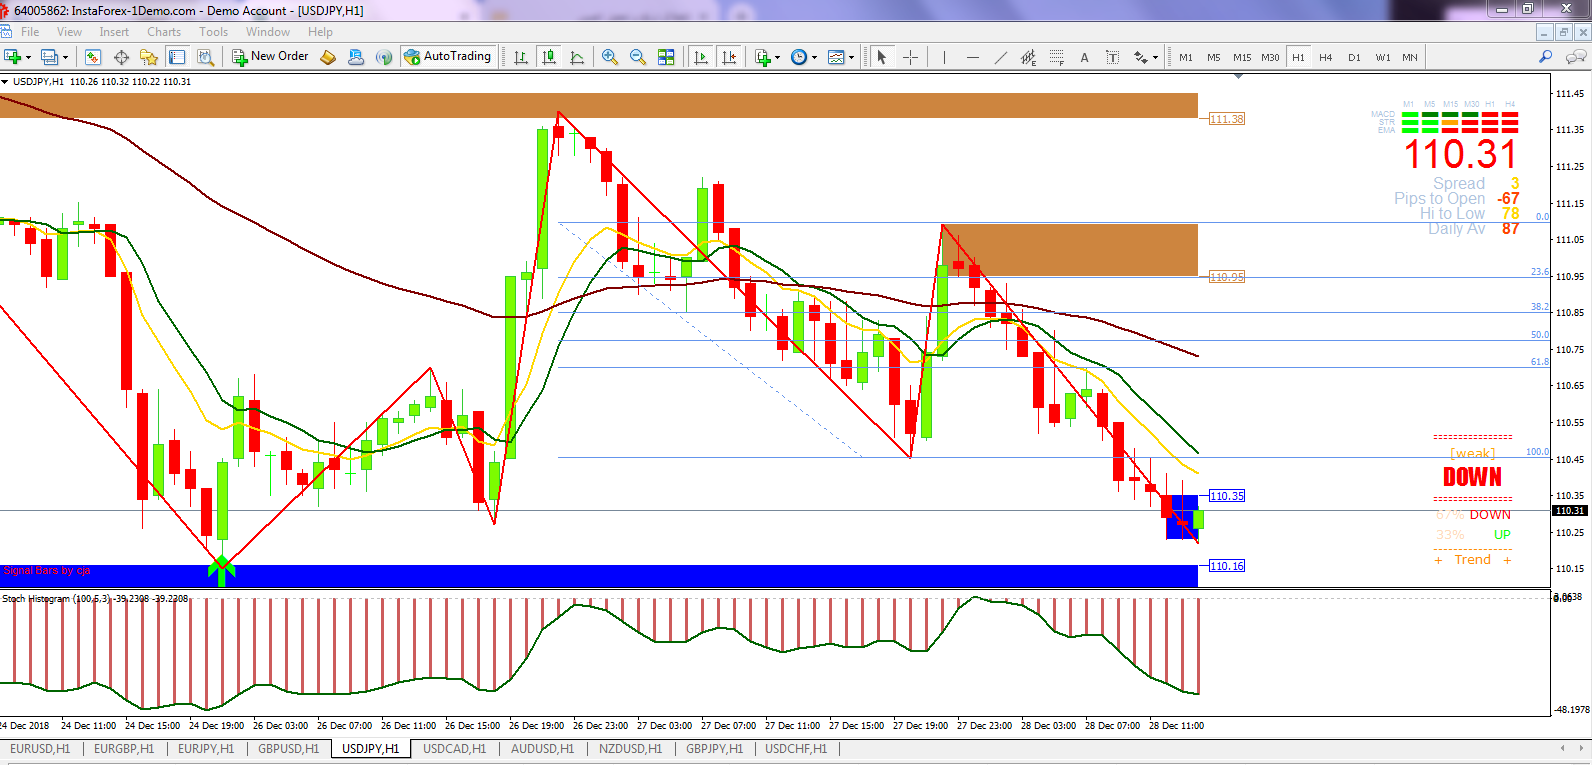This screenshot has height=765, width=1592.
Task: Open a new chart window icon
Action: 12,57
